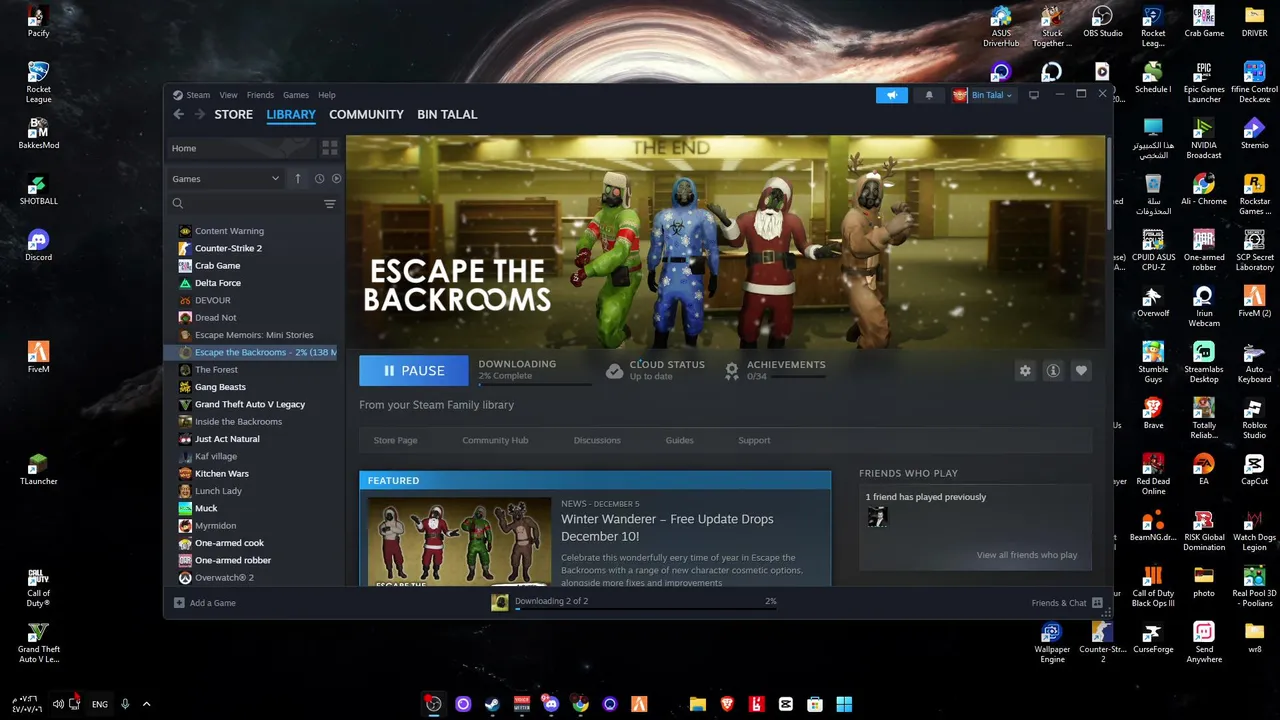
Task: Open the Support tab
Action: (754, 440)
